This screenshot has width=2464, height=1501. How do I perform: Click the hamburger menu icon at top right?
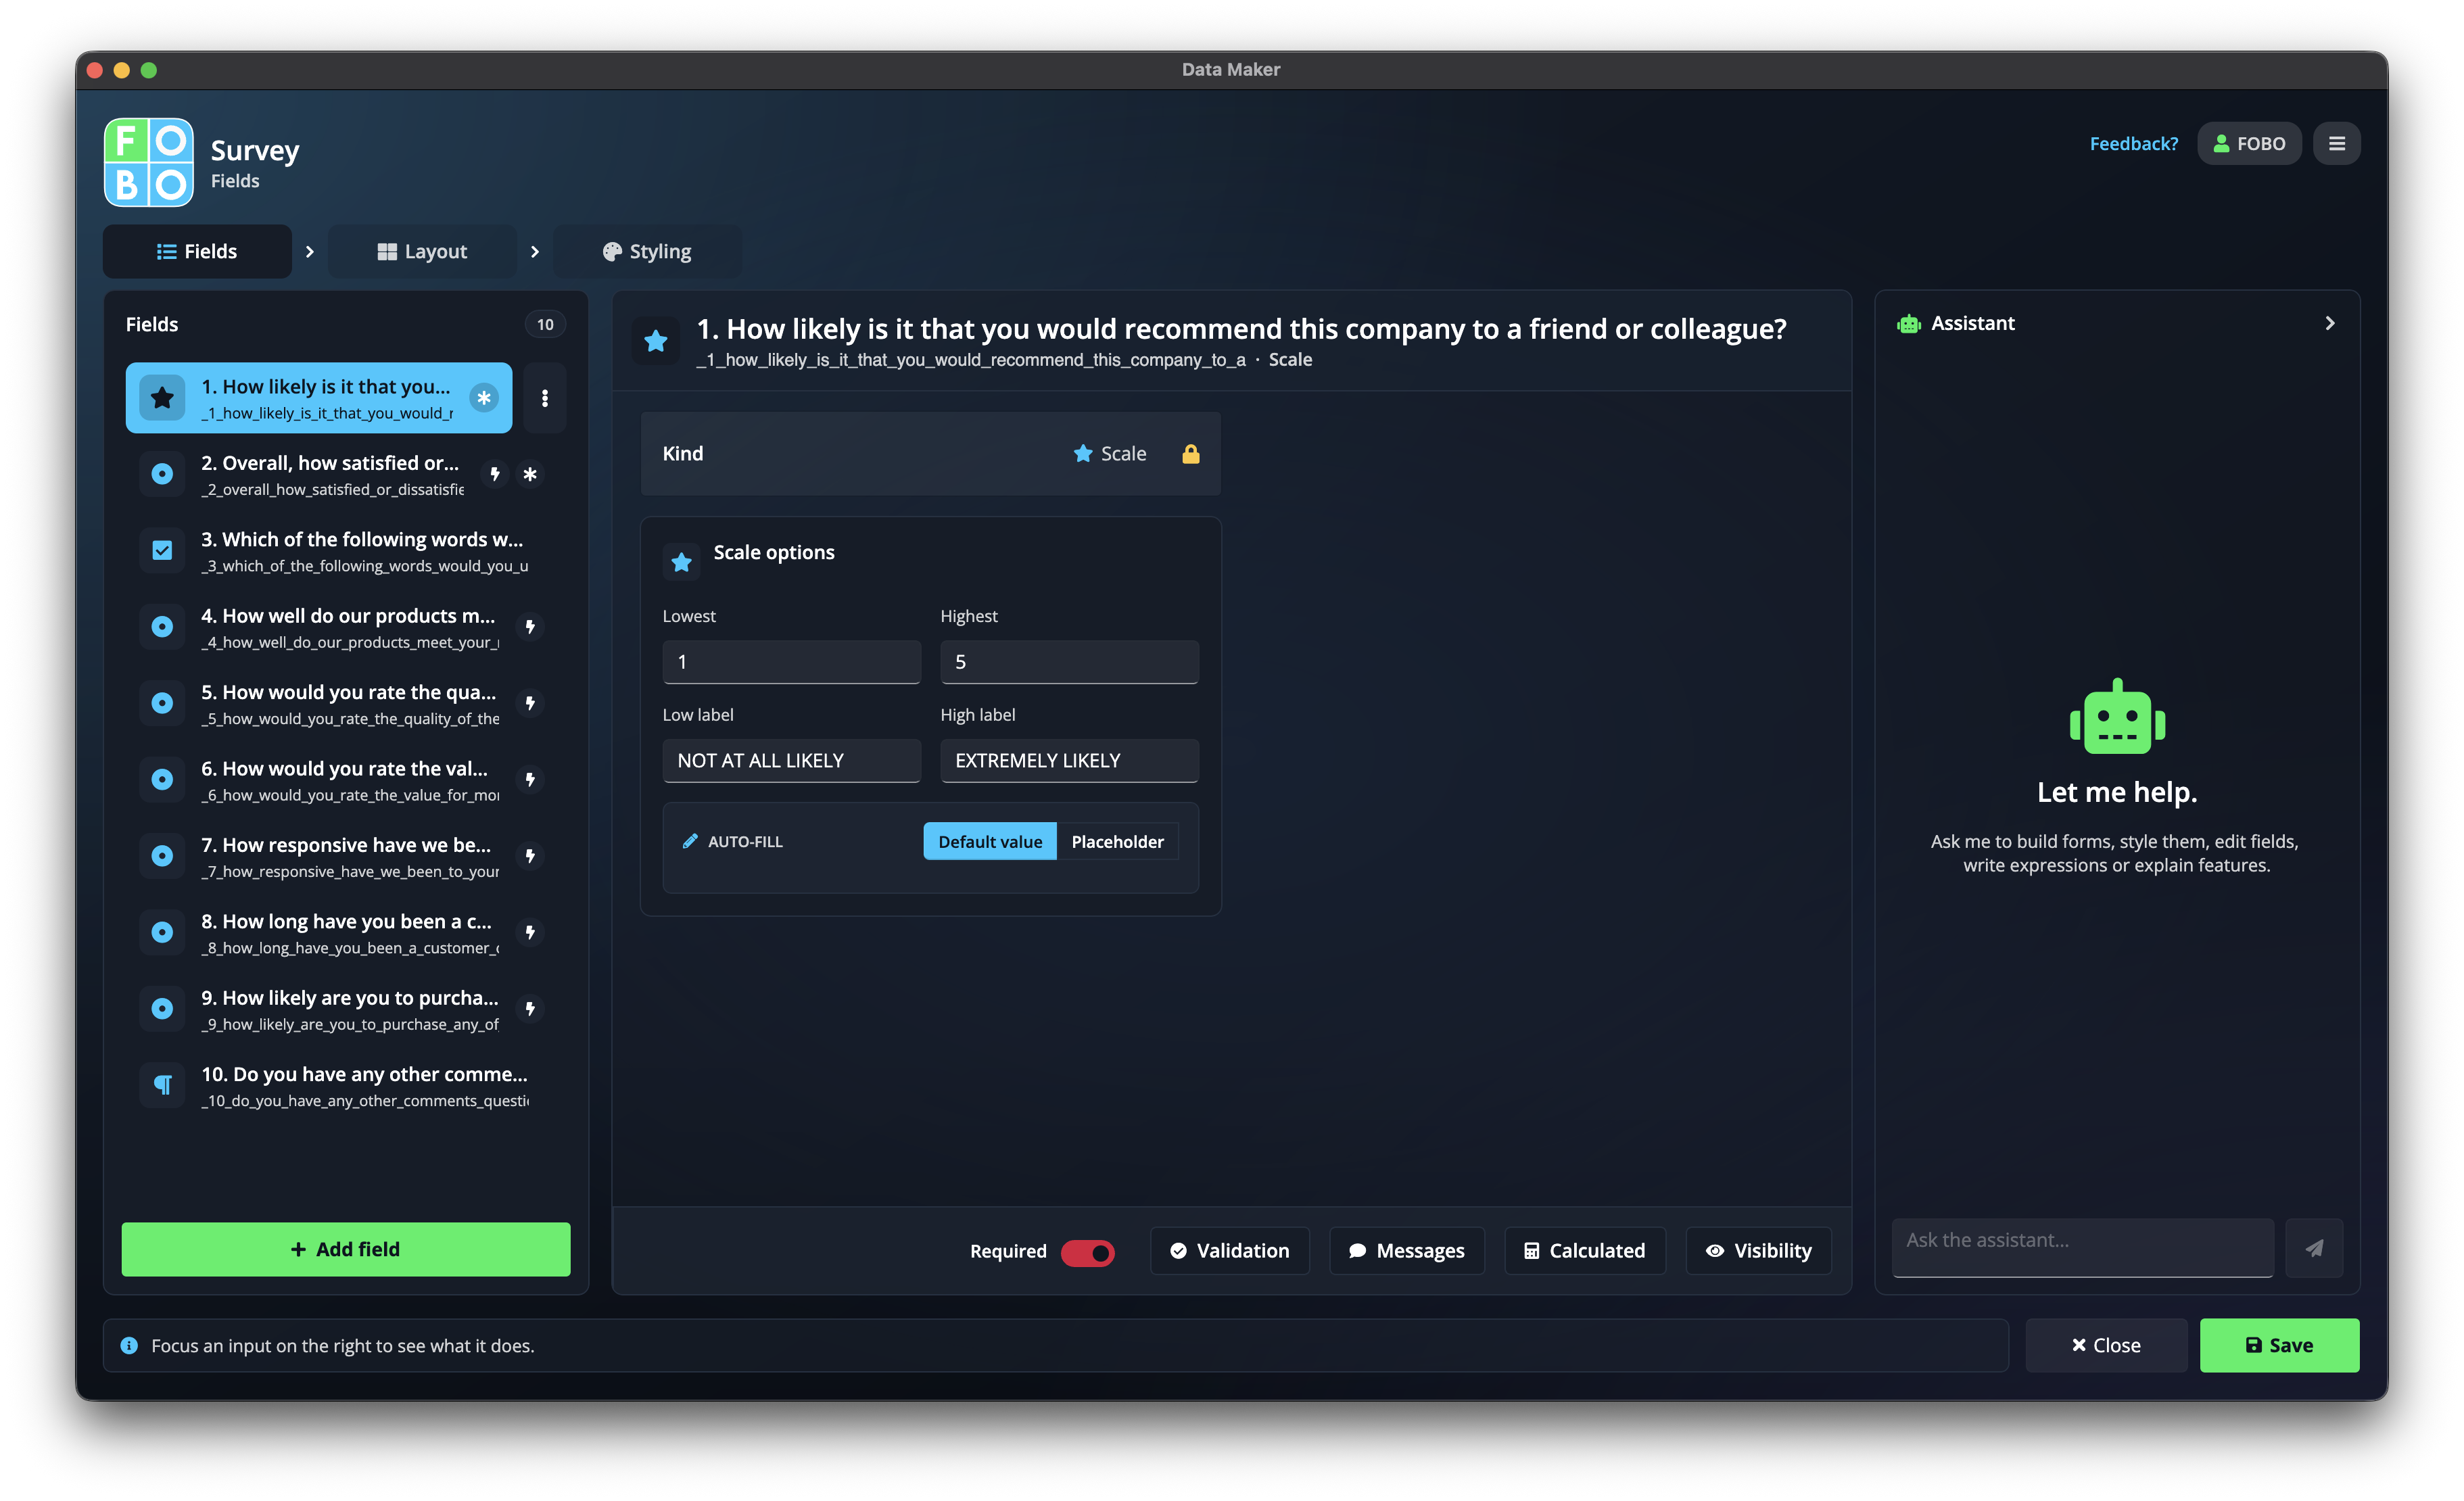point(2336,144)
